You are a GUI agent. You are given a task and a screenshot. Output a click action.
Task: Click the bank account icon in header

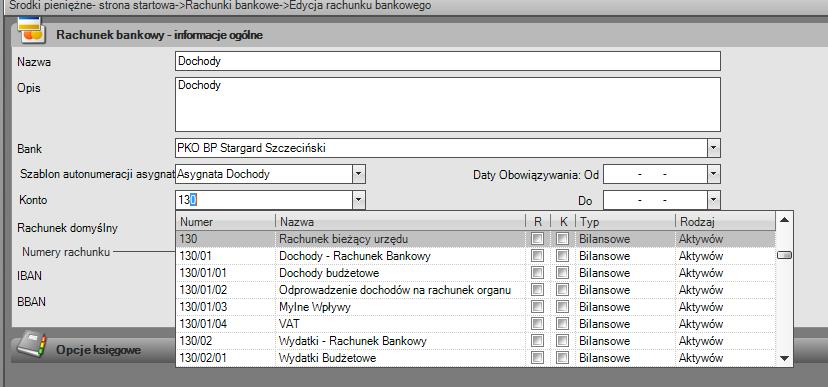tap(31, 30)
